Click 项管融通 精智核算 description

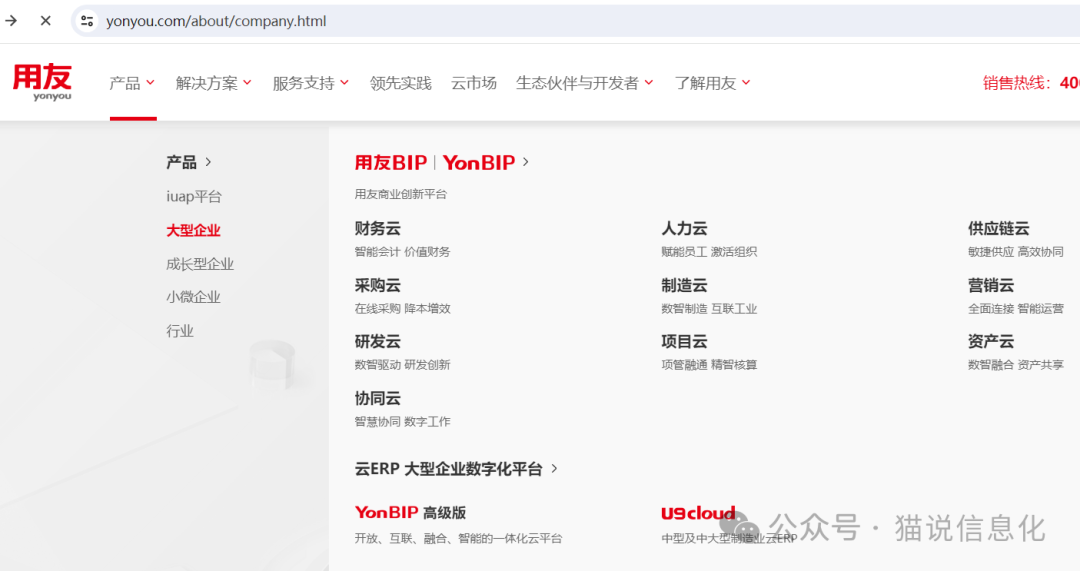click(709, 365)
